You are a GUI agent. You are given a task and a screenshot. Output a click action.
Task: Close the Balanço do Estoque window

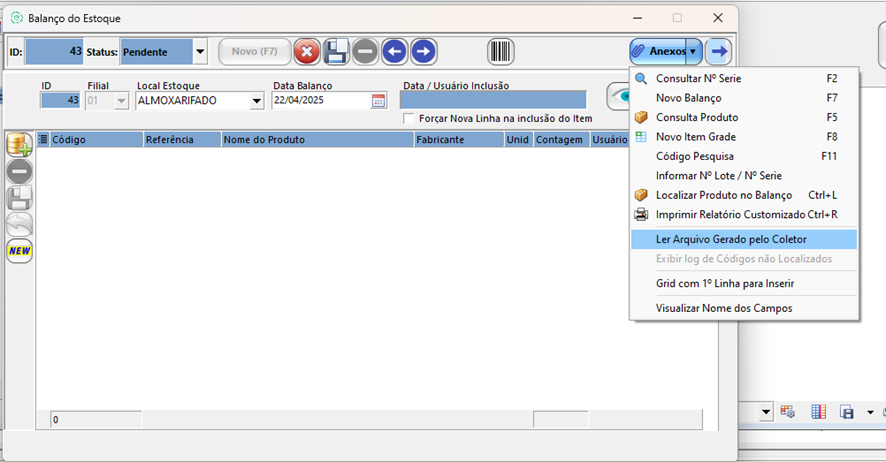pos(718,18)
